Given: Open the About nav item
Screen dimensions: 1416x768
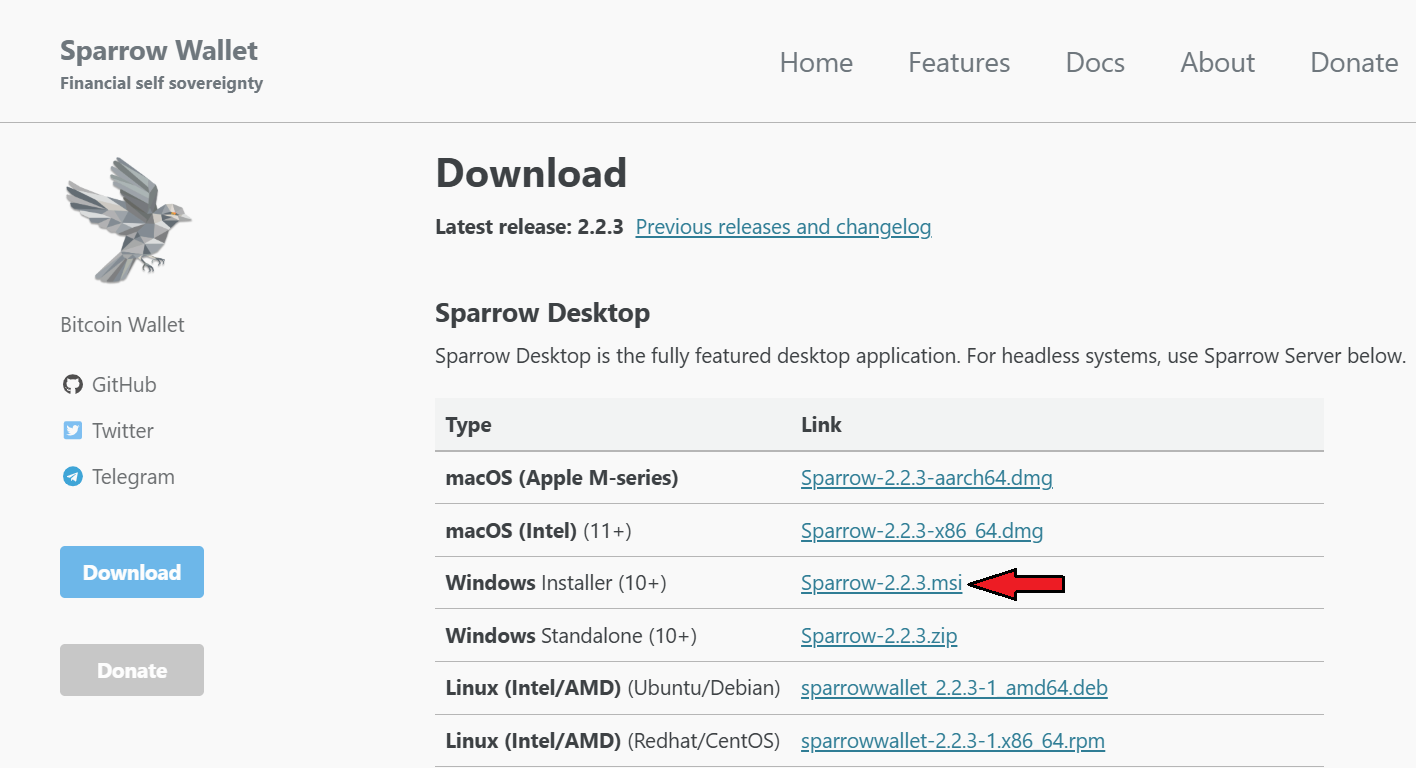Looking at the screenshot, I should click(1217, 62).
